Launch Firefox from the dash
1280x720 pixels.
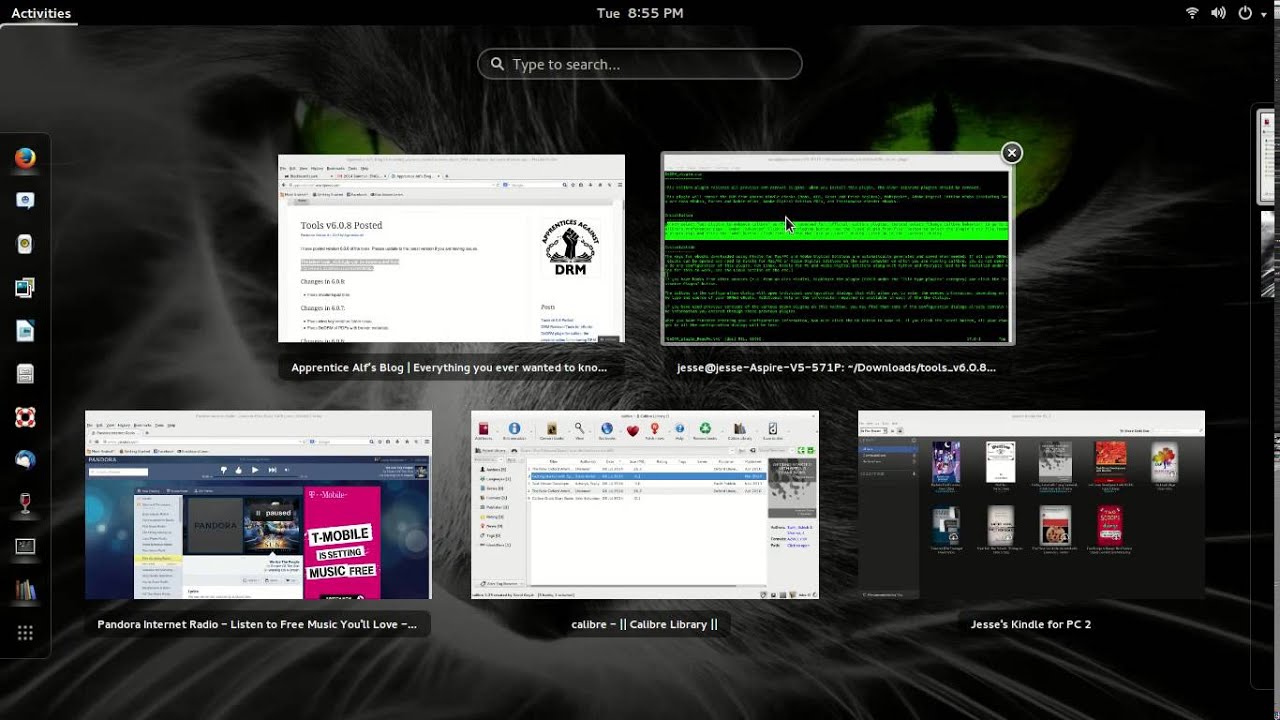click(25, 158)
